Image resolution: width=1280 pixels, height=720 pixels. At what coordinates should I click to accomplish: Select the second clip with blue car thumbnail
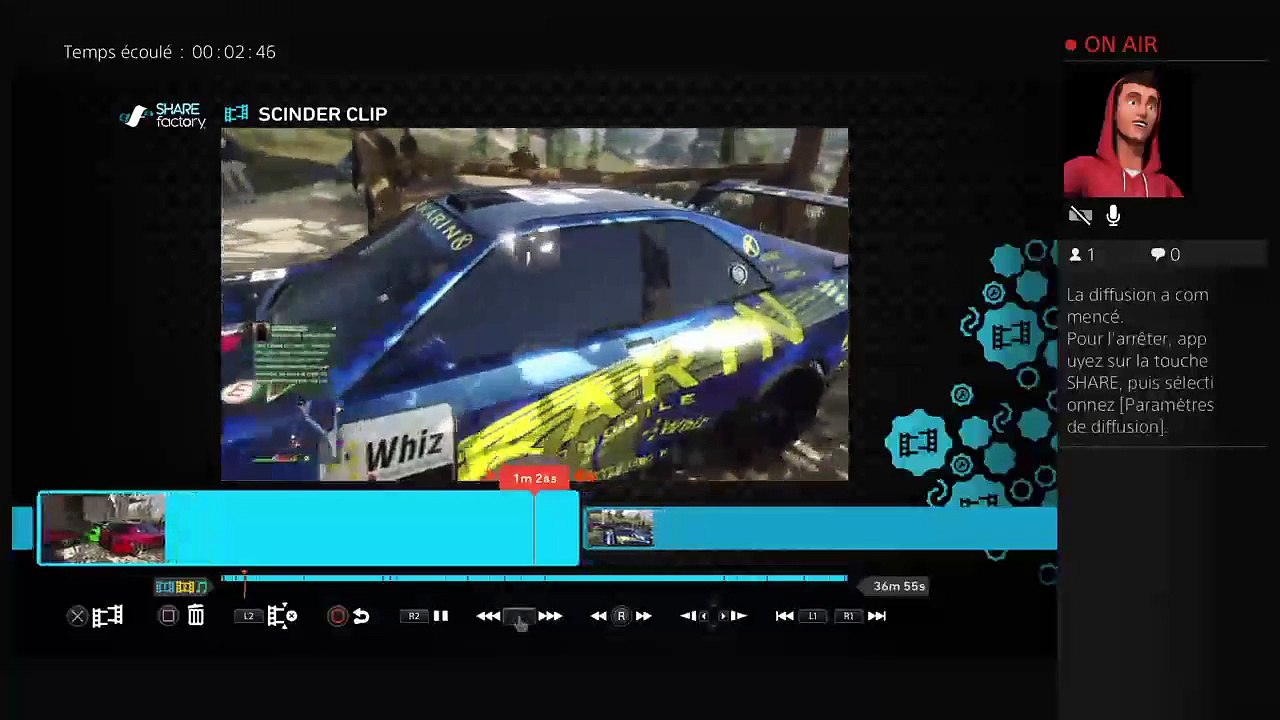820,528
